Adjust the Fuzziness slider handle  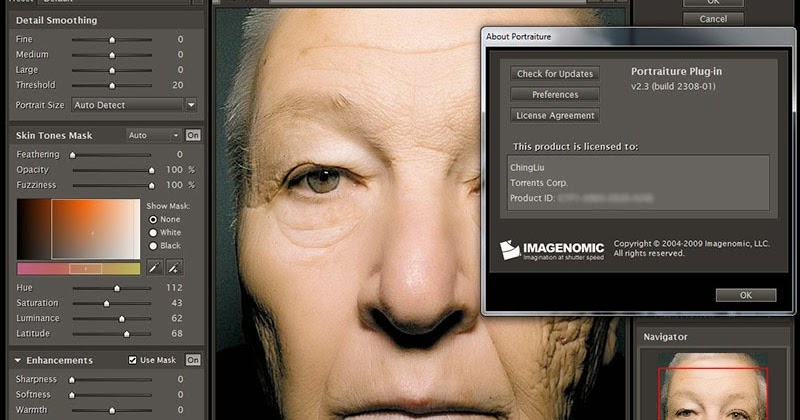pyautogui.click(x=152, y=186)
